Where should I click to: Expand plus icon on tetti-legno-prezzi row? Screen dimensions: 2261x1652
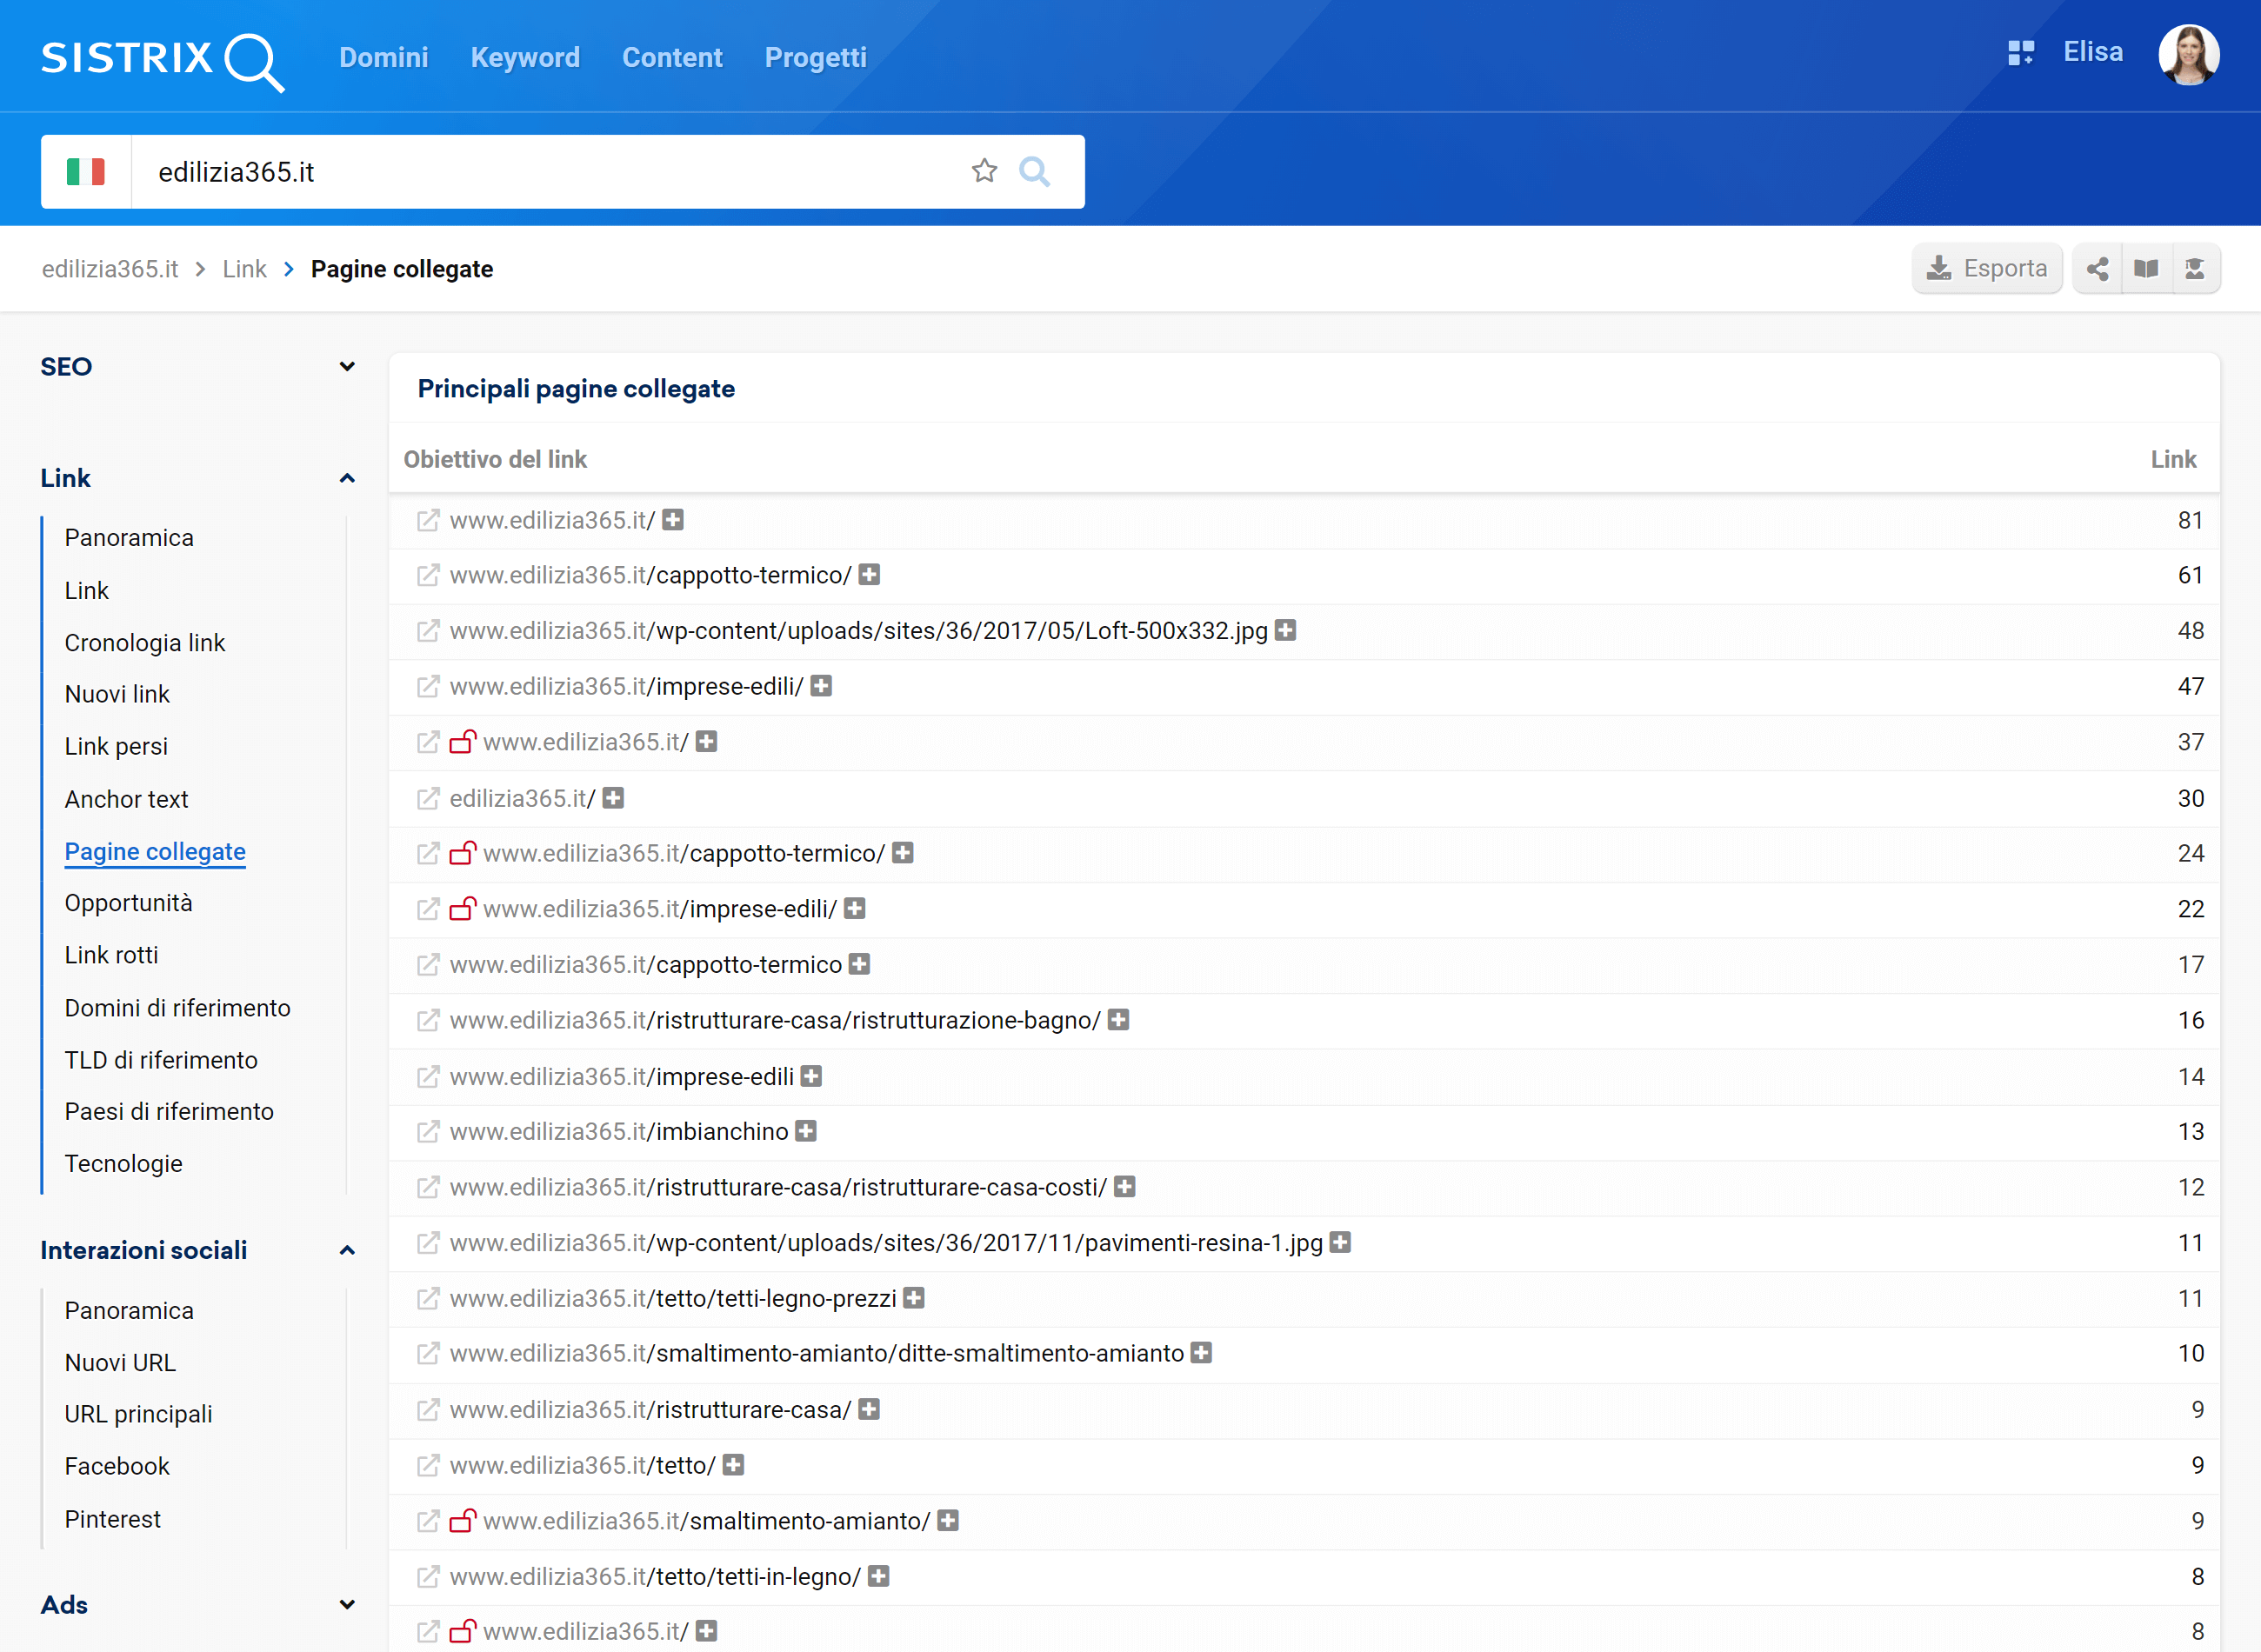pyautogui.click(x=913, y=1298)
